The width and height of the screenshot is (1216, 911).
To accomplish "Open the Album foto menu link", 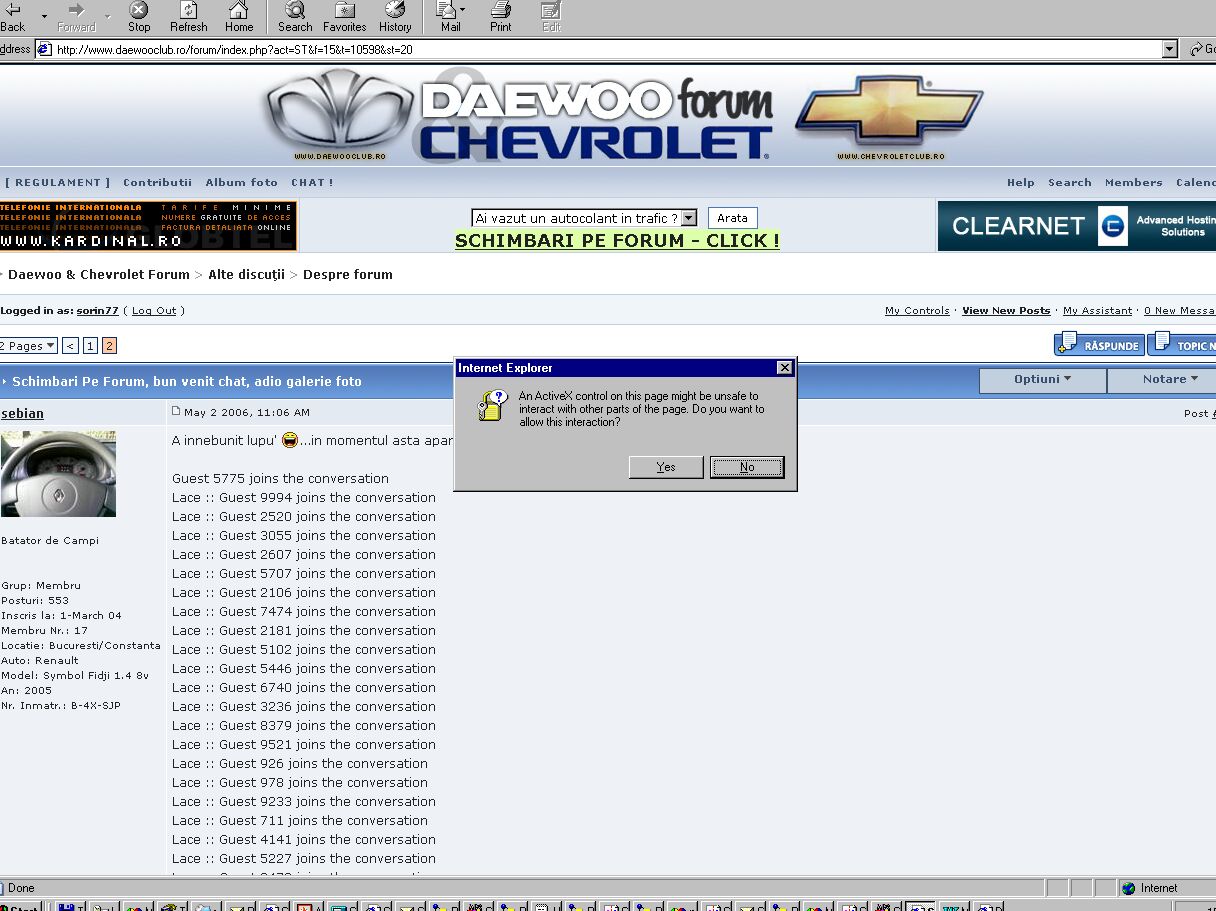I will click(x=241, y=182).
